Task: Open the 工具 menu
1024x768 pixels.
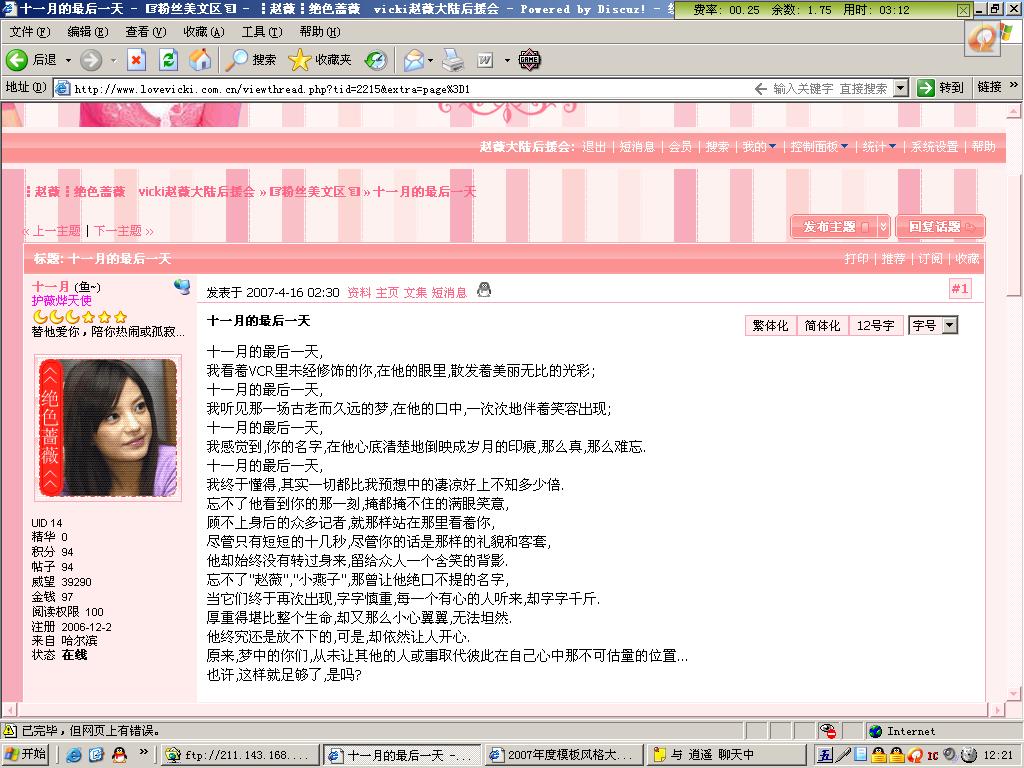Action: (x=262, y=32)
